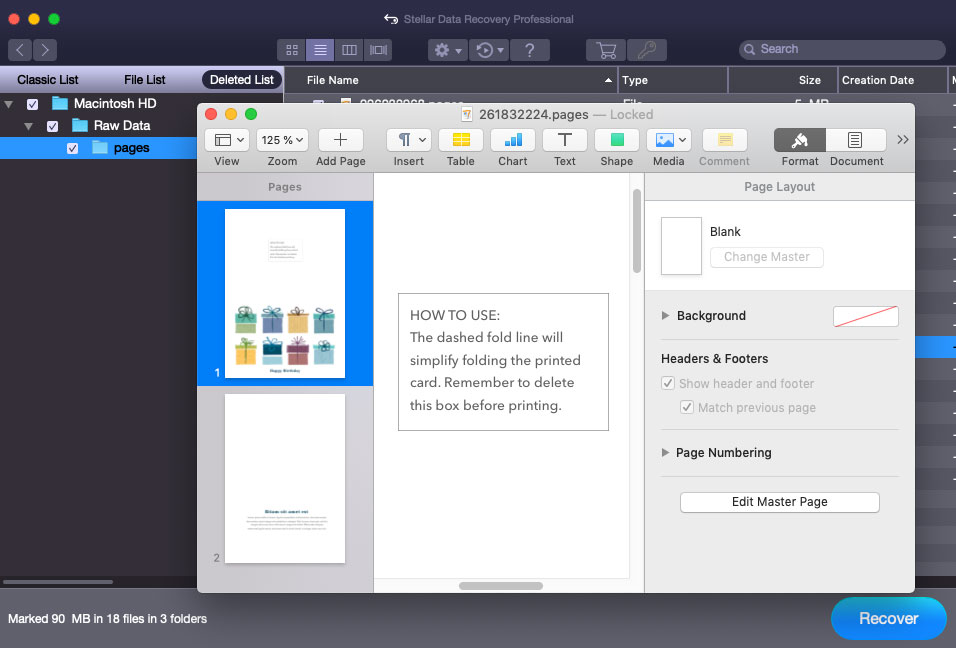Switch to the Deleted List tab
Viewport: 956px width, 648px height.
pyautogui.click(x=243, y=79)
